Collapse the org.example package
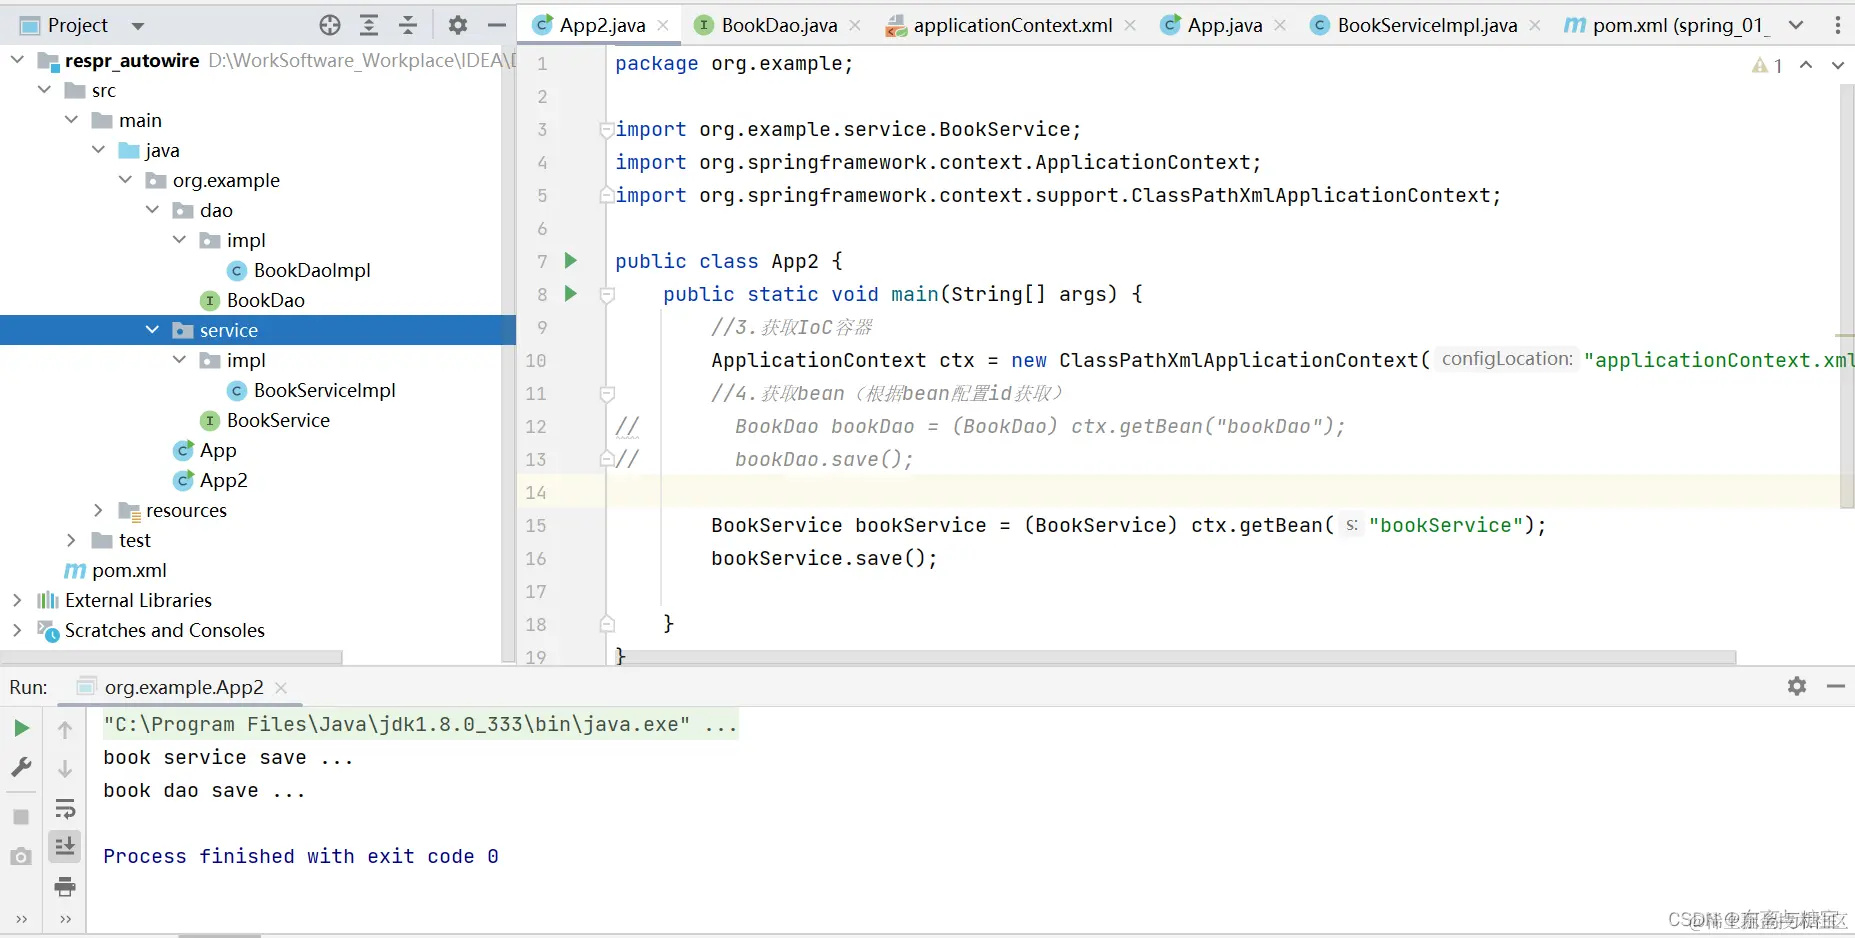This screenshot has height=938, width=1855. [x=125, y=180]
